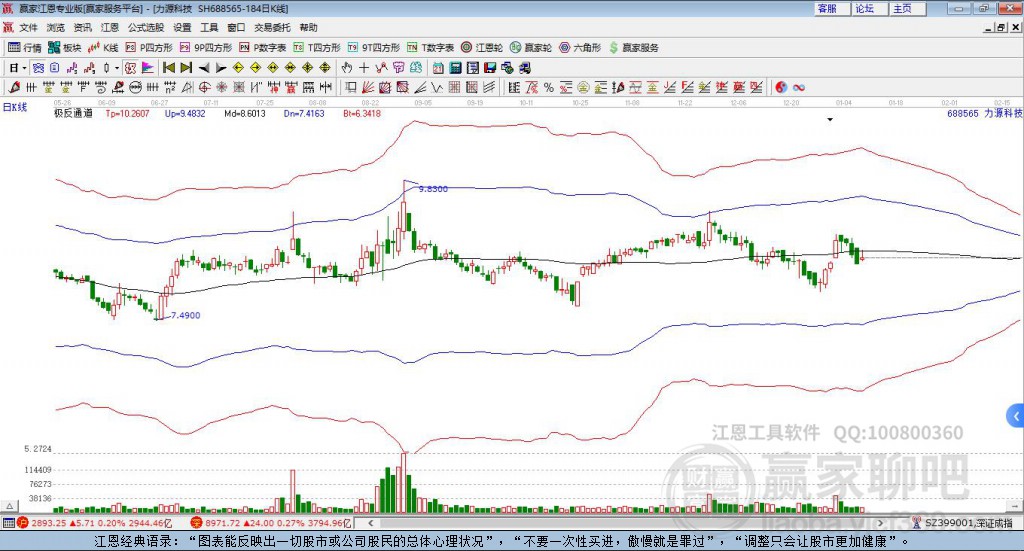Open the 公式选股 menu
This screenshot has width=1024, height=551.
pos(146,27)
